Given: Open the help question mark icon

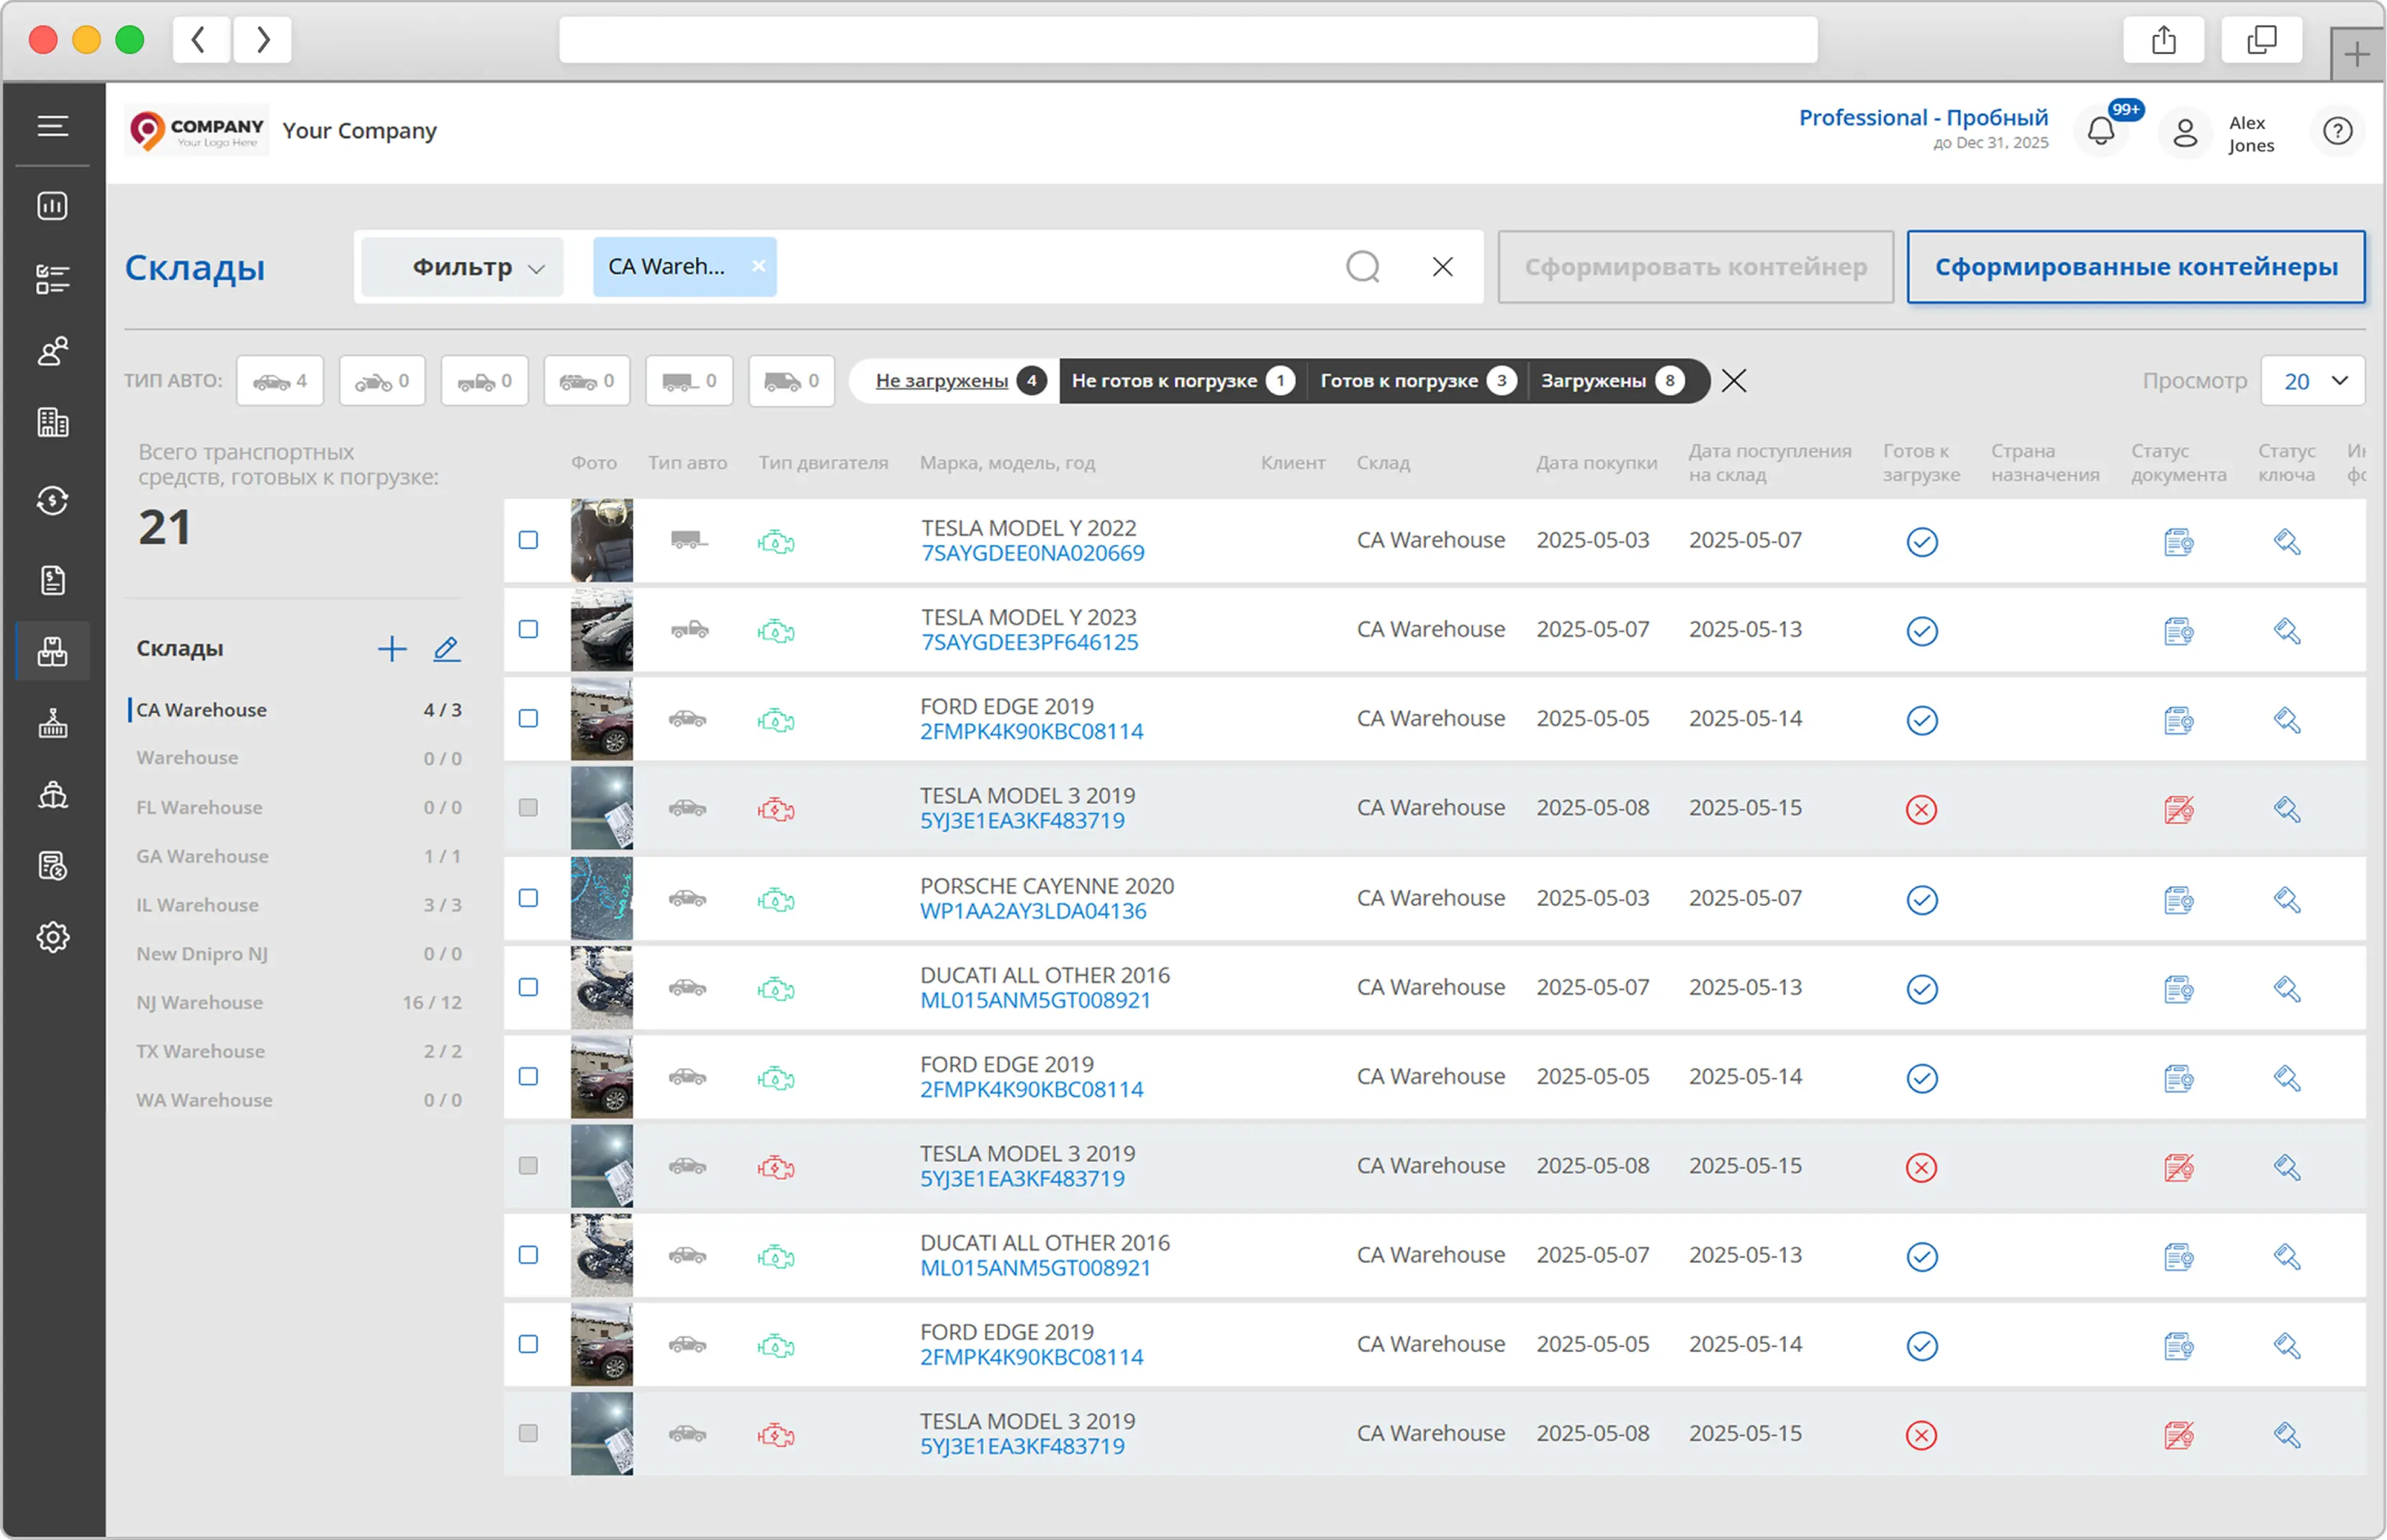Looking at the screenshot, I should [2338, 131].
